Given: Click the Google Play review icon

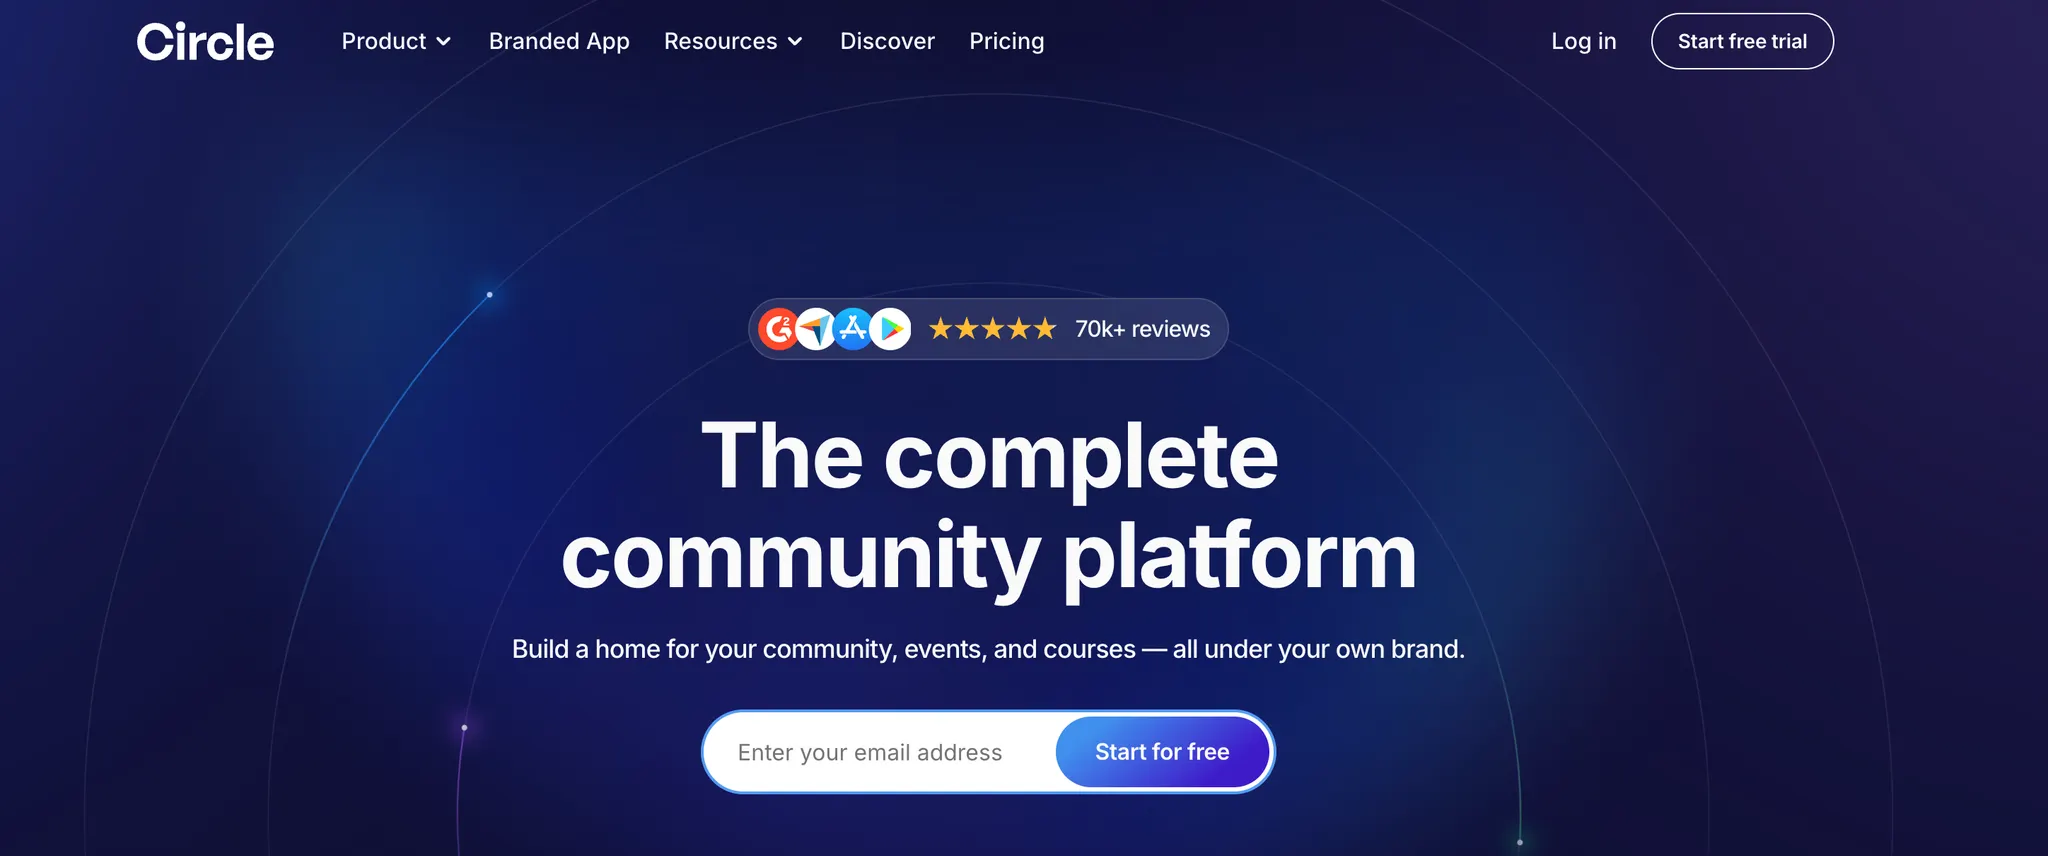Looking at the screenshot, I should click(x=890, y=329).
